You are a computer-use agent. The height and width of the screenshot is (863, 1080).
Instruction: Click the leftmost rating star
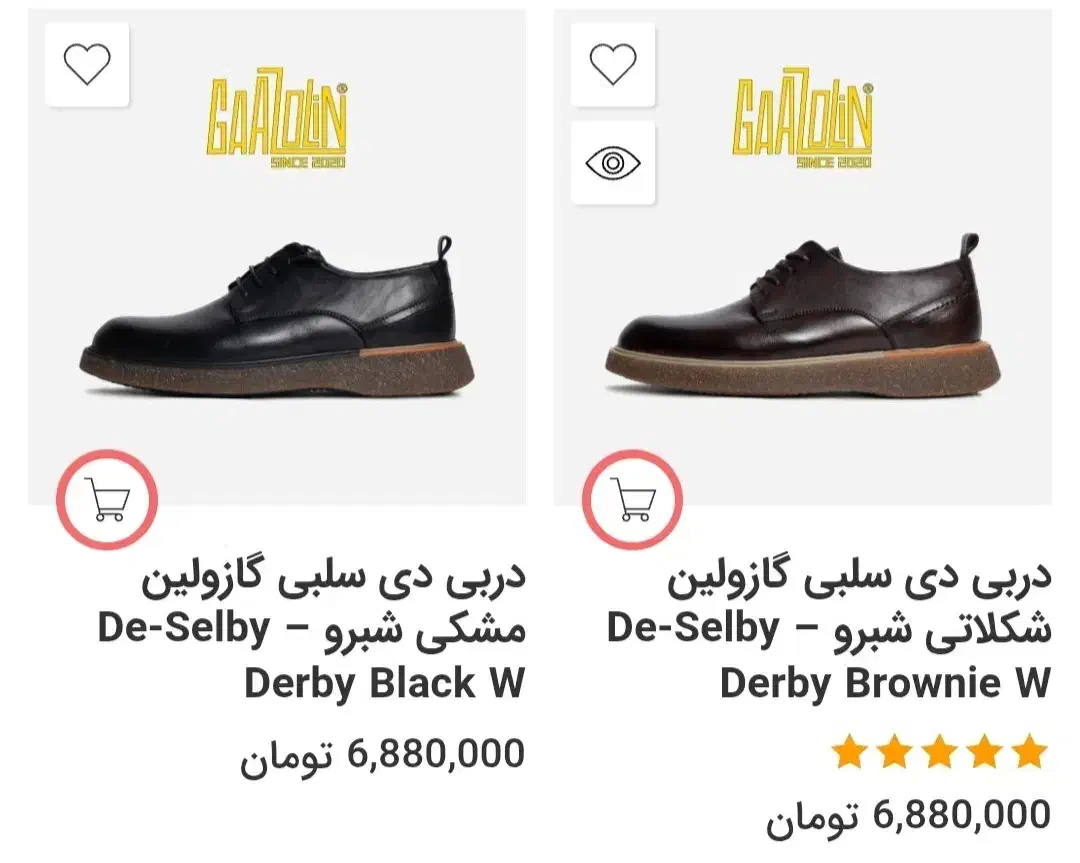[x=849, y=752]
